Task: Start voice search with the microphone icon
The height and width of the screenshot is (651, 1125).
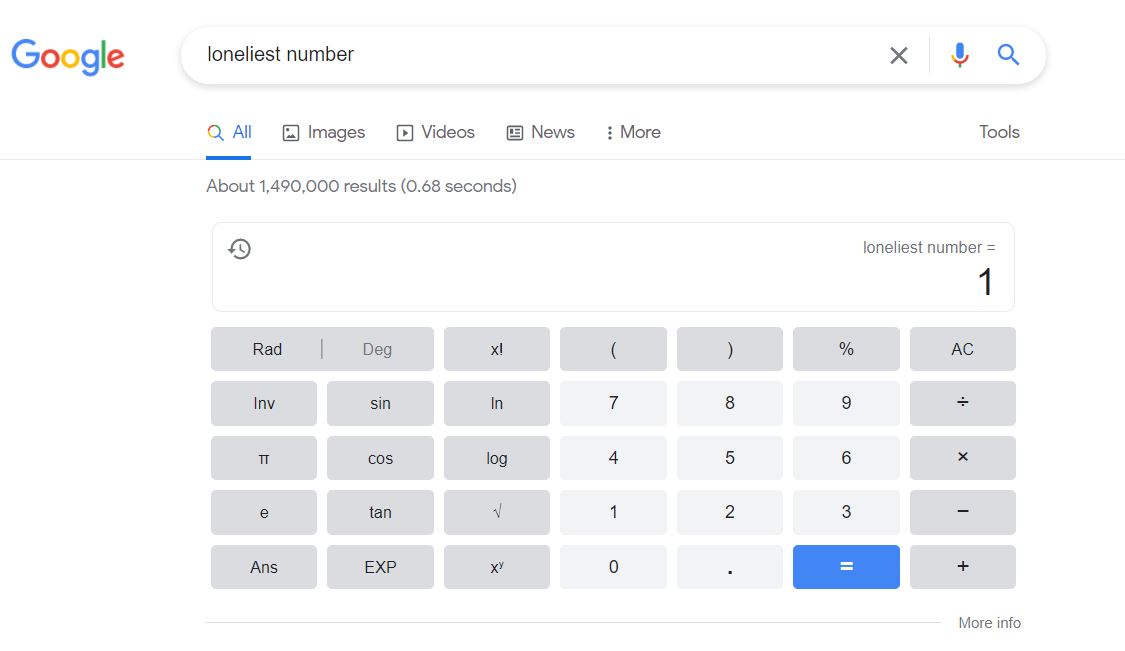Action: point(959,55)
